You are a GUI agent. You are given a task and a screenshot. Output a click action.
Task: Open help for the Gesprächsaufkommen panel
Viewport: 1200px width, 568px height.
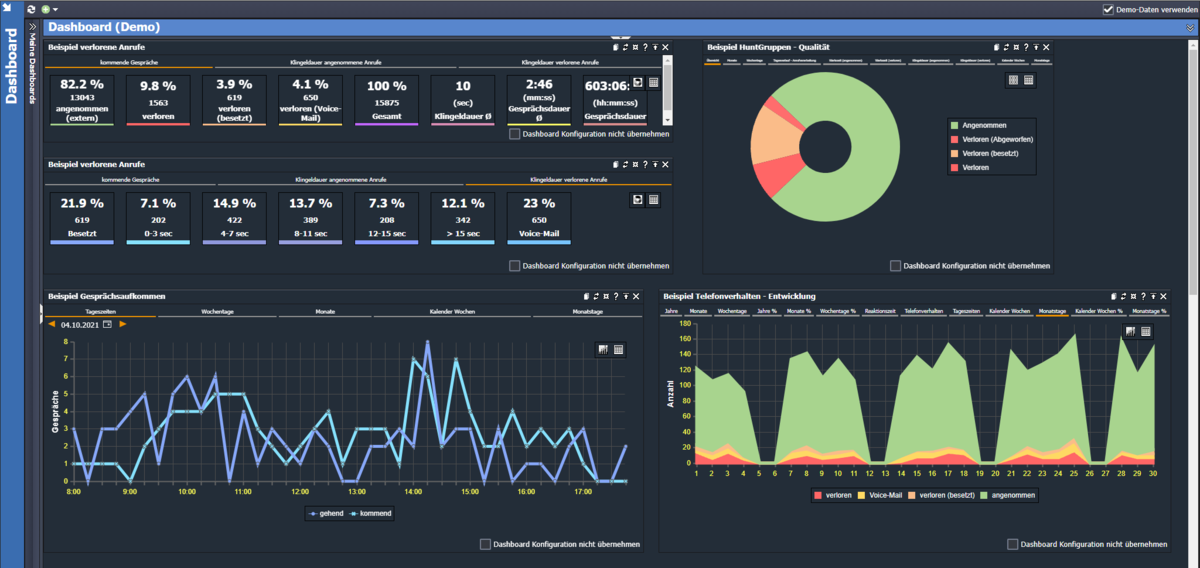pos(617,297)
